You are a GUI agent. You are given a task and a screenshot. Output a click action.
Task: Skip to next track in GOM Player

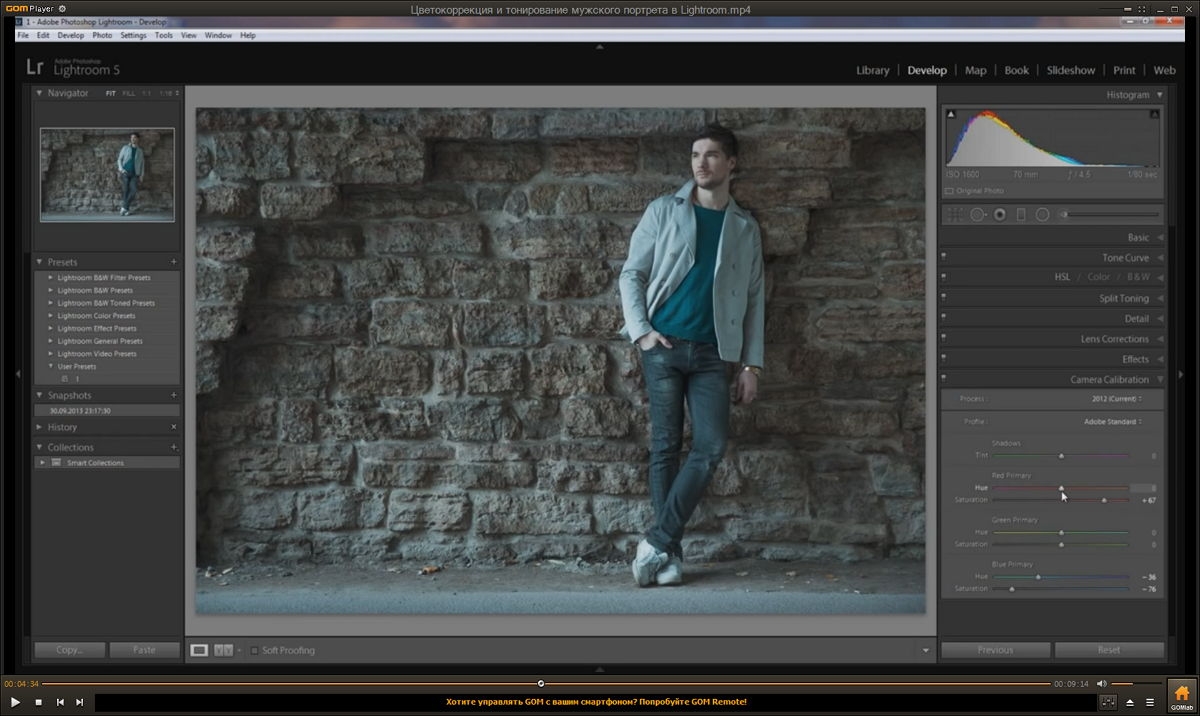[x=80, y=702]
